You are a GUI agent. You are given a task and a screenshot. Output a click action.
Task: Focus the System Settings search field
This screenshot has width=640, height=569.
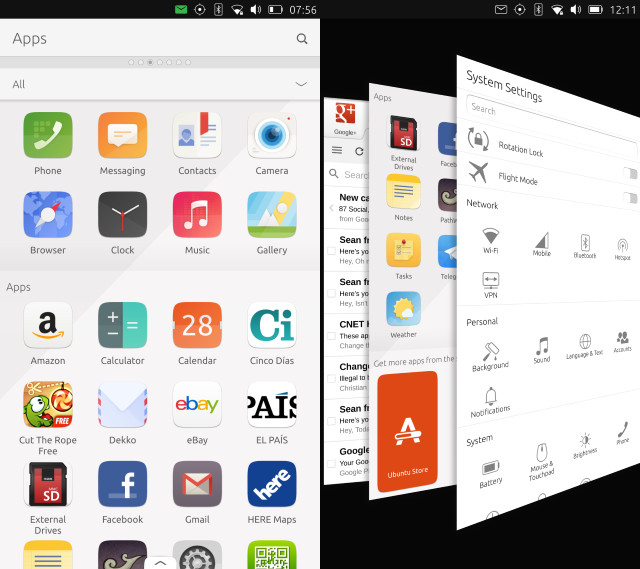(551, 125)
